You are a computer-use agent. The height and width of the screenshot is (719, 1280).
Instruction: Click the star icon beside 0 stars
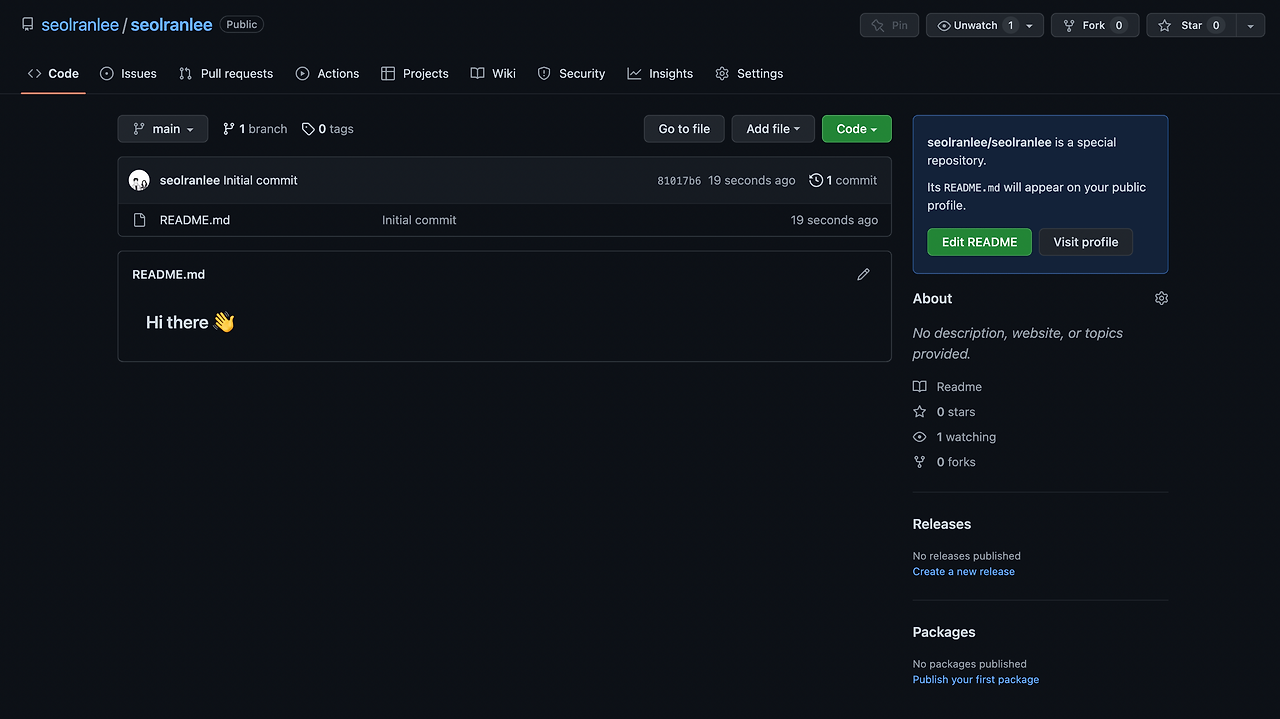pos(920,412)
